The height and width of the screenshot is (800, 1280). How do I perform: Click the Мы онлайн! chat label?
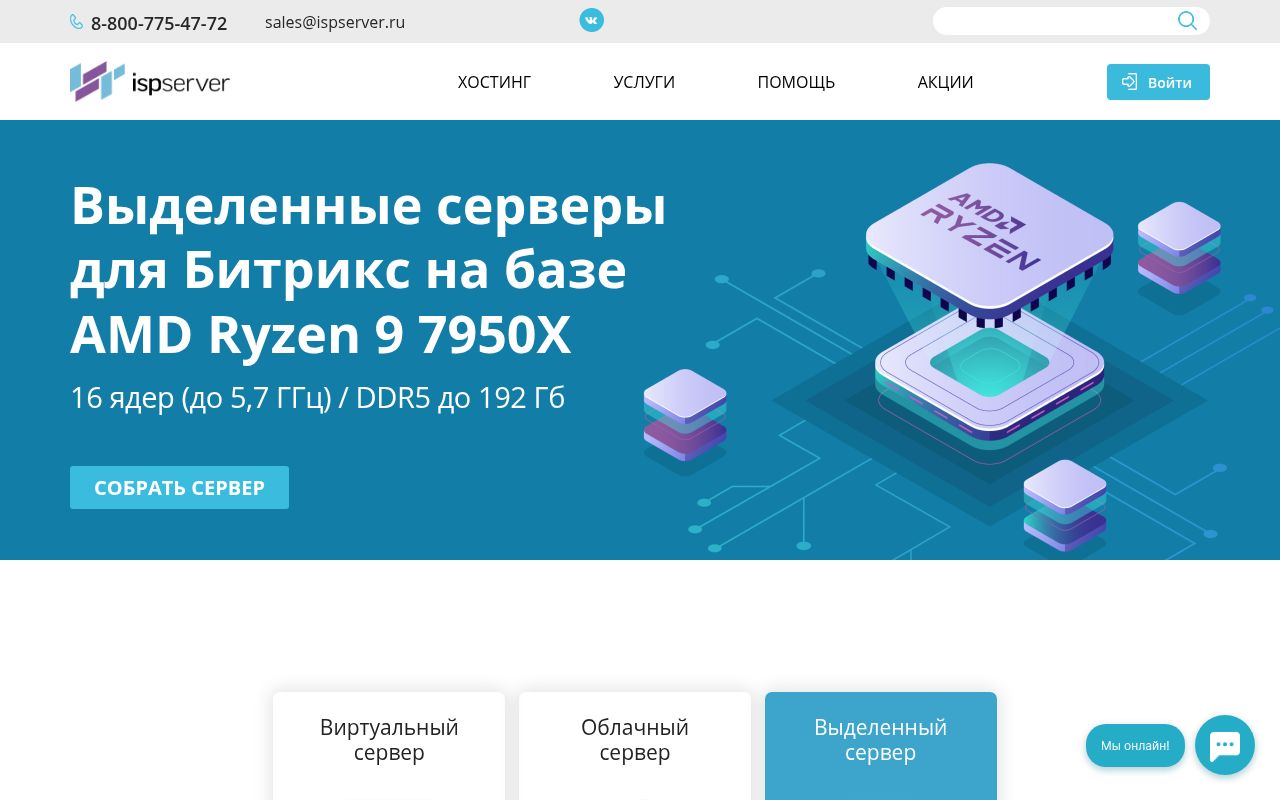click(x=1135, y=746)
